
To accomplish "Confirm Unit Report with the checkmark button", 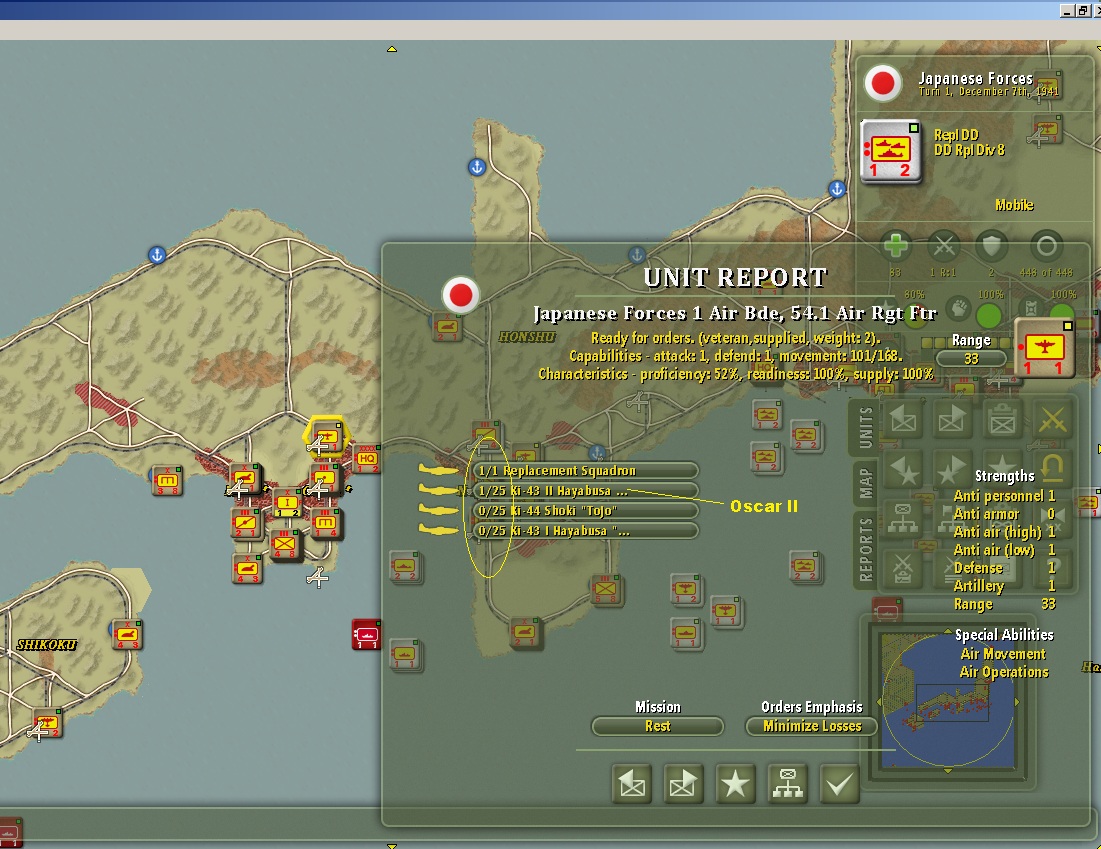I will [x=839, y=784].
